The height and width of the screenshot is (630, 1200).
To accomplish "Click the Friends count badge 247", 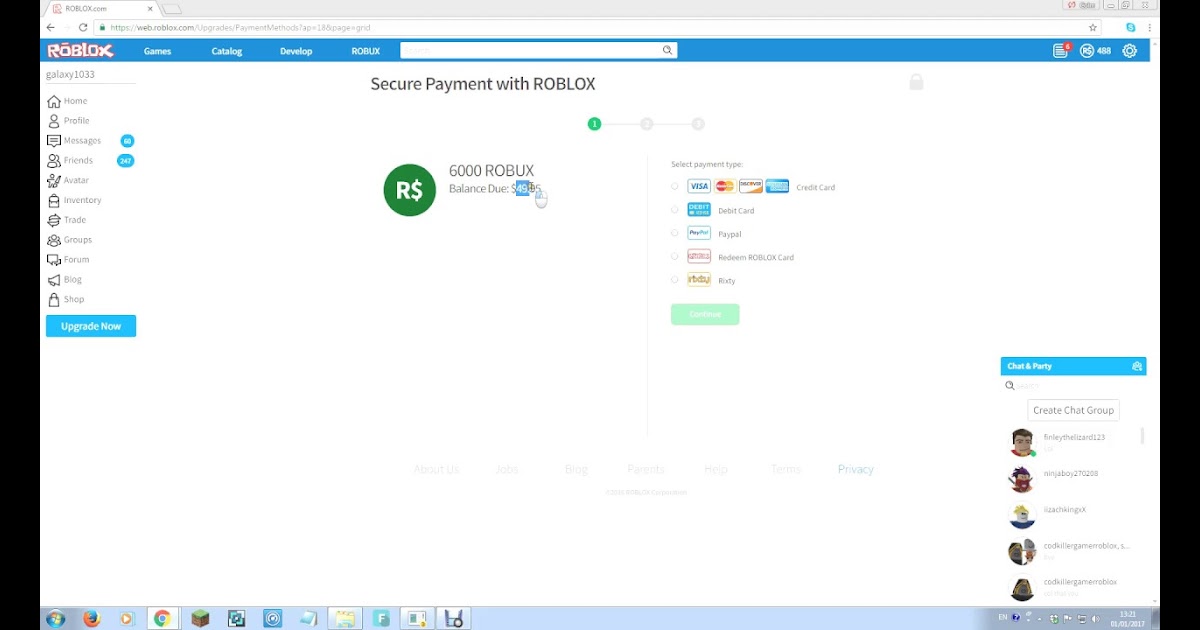I will 125,161.
